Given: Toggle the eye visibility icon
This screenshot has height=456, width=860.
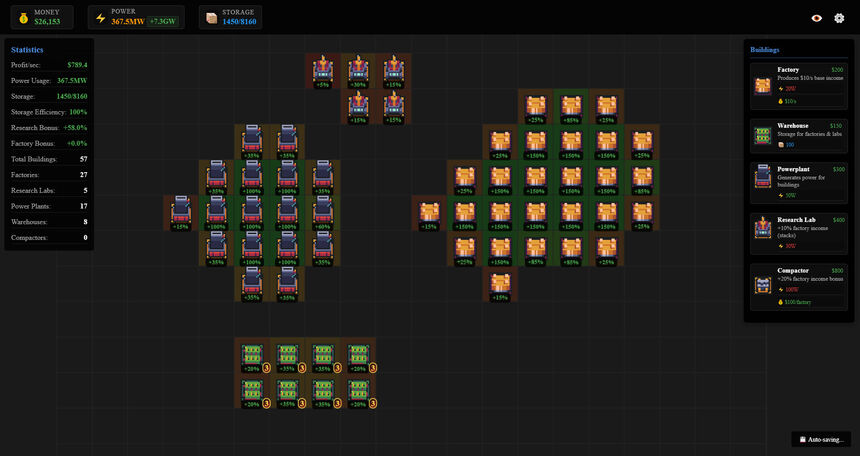Looking at the screenshot, I should (816, 17).
